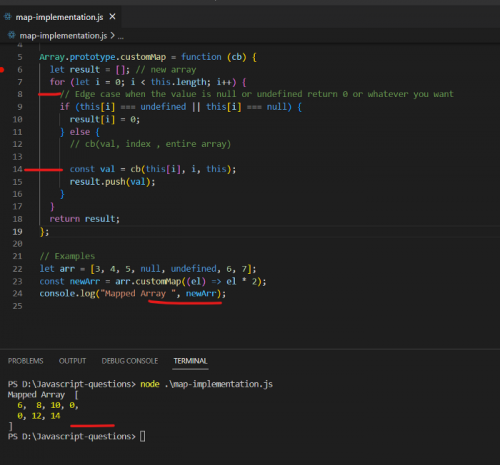Select the TERMINAL panel tab
500x465 pixels.
pos(190,361)
